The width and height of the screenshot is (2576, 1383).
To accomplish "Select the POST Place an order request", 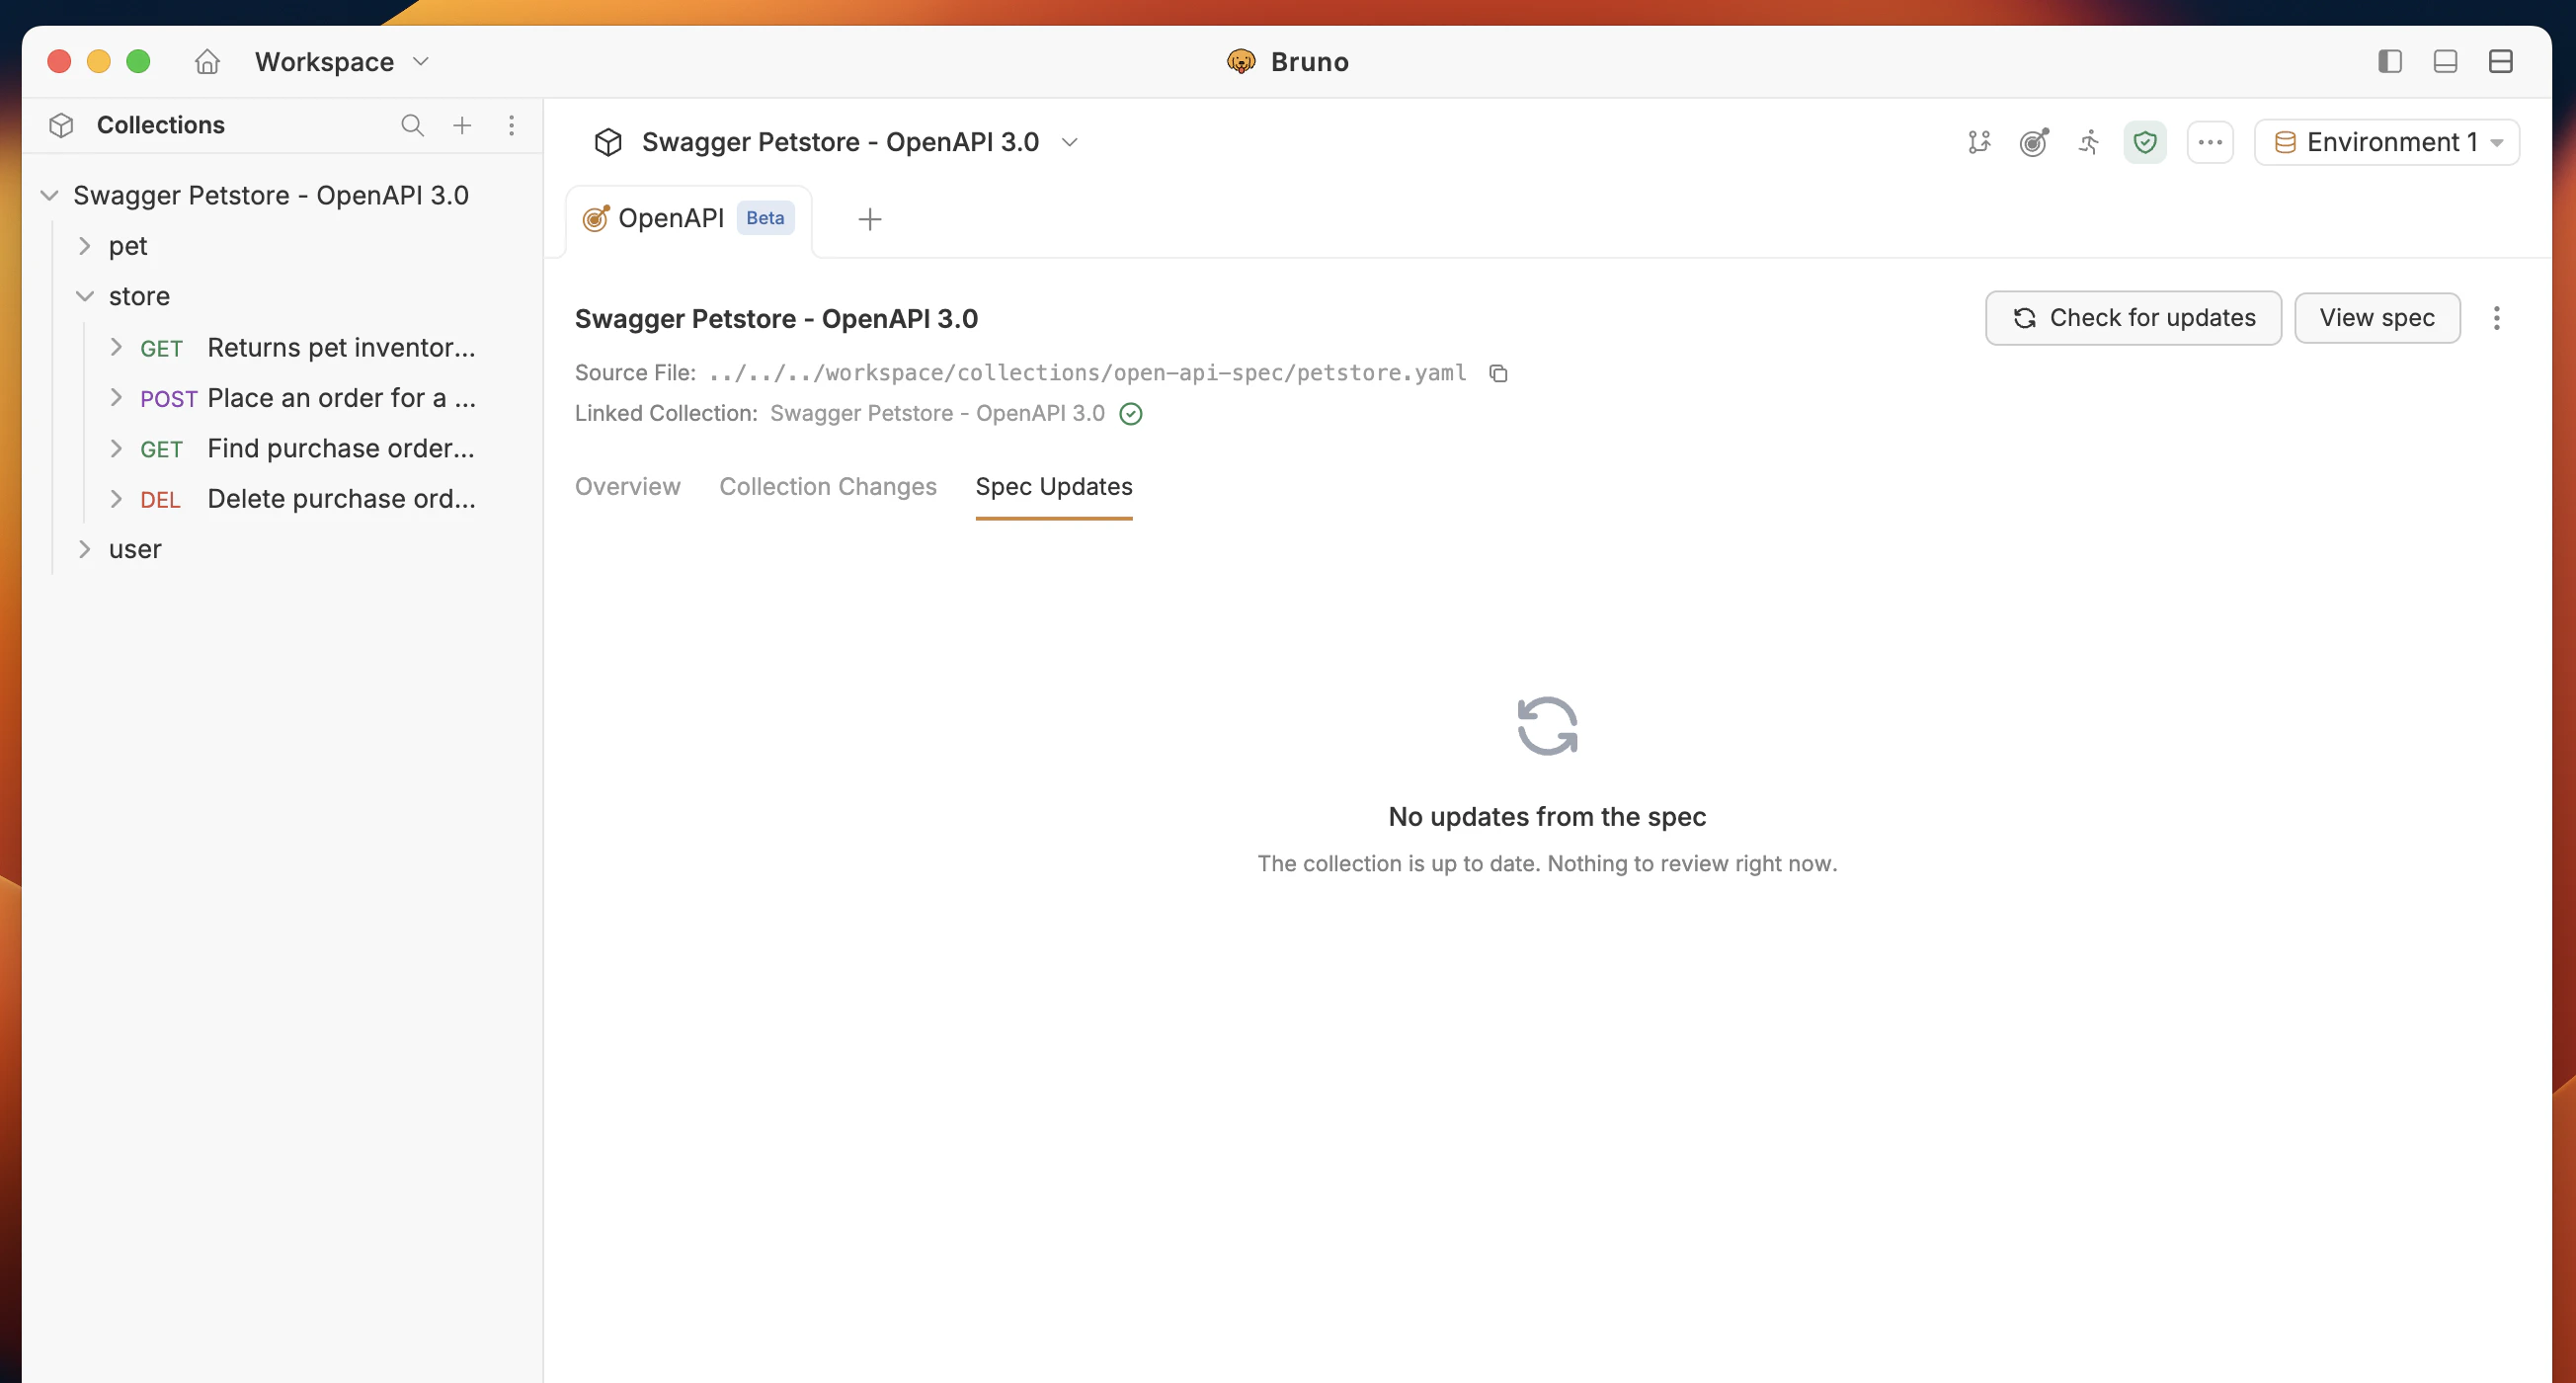I will tap(340, 398).
